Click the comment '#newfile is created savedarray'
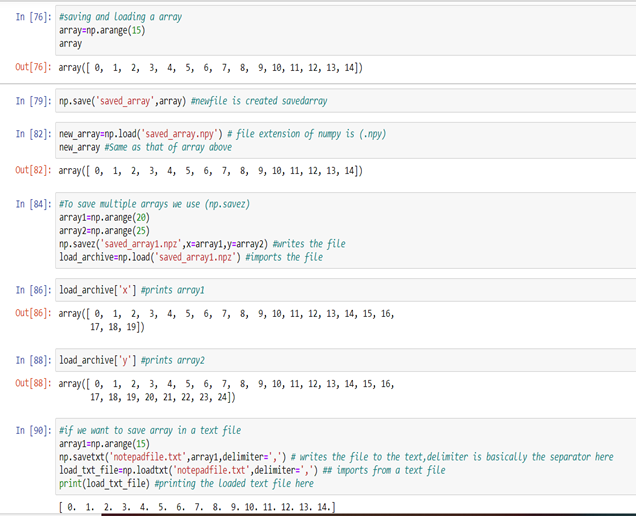The image size is (636, 516). (259, 101)
